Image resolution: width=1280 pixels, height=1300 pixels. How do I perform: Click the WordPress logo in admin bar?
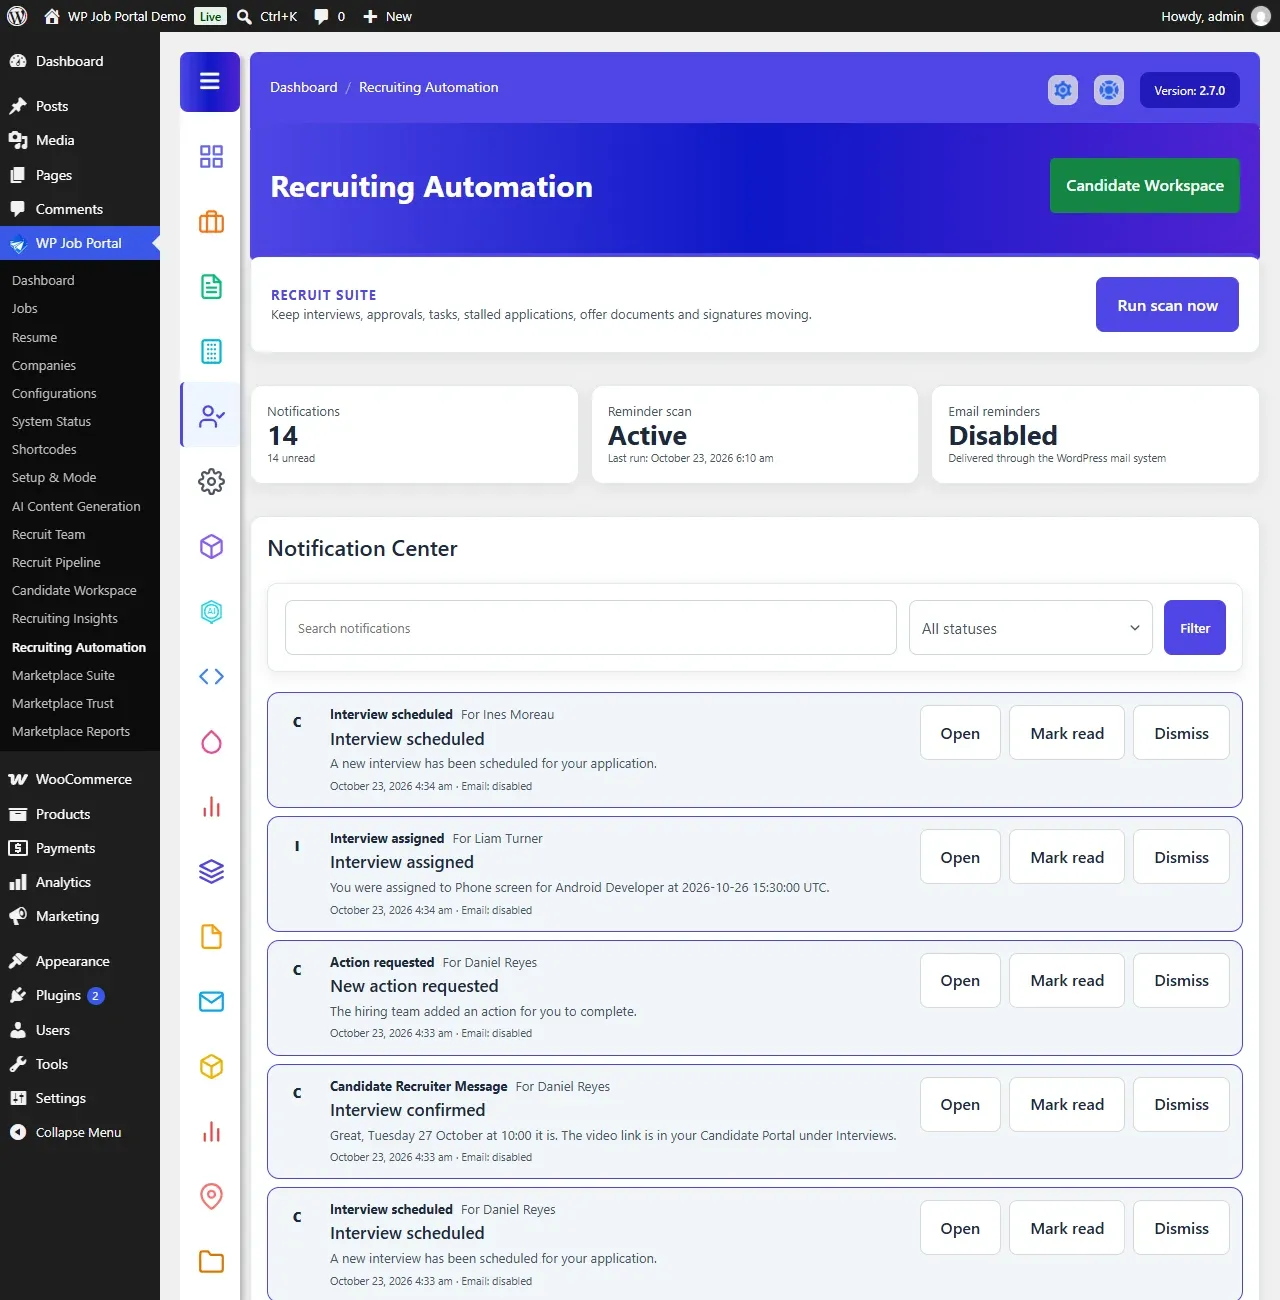click(17, 16)
